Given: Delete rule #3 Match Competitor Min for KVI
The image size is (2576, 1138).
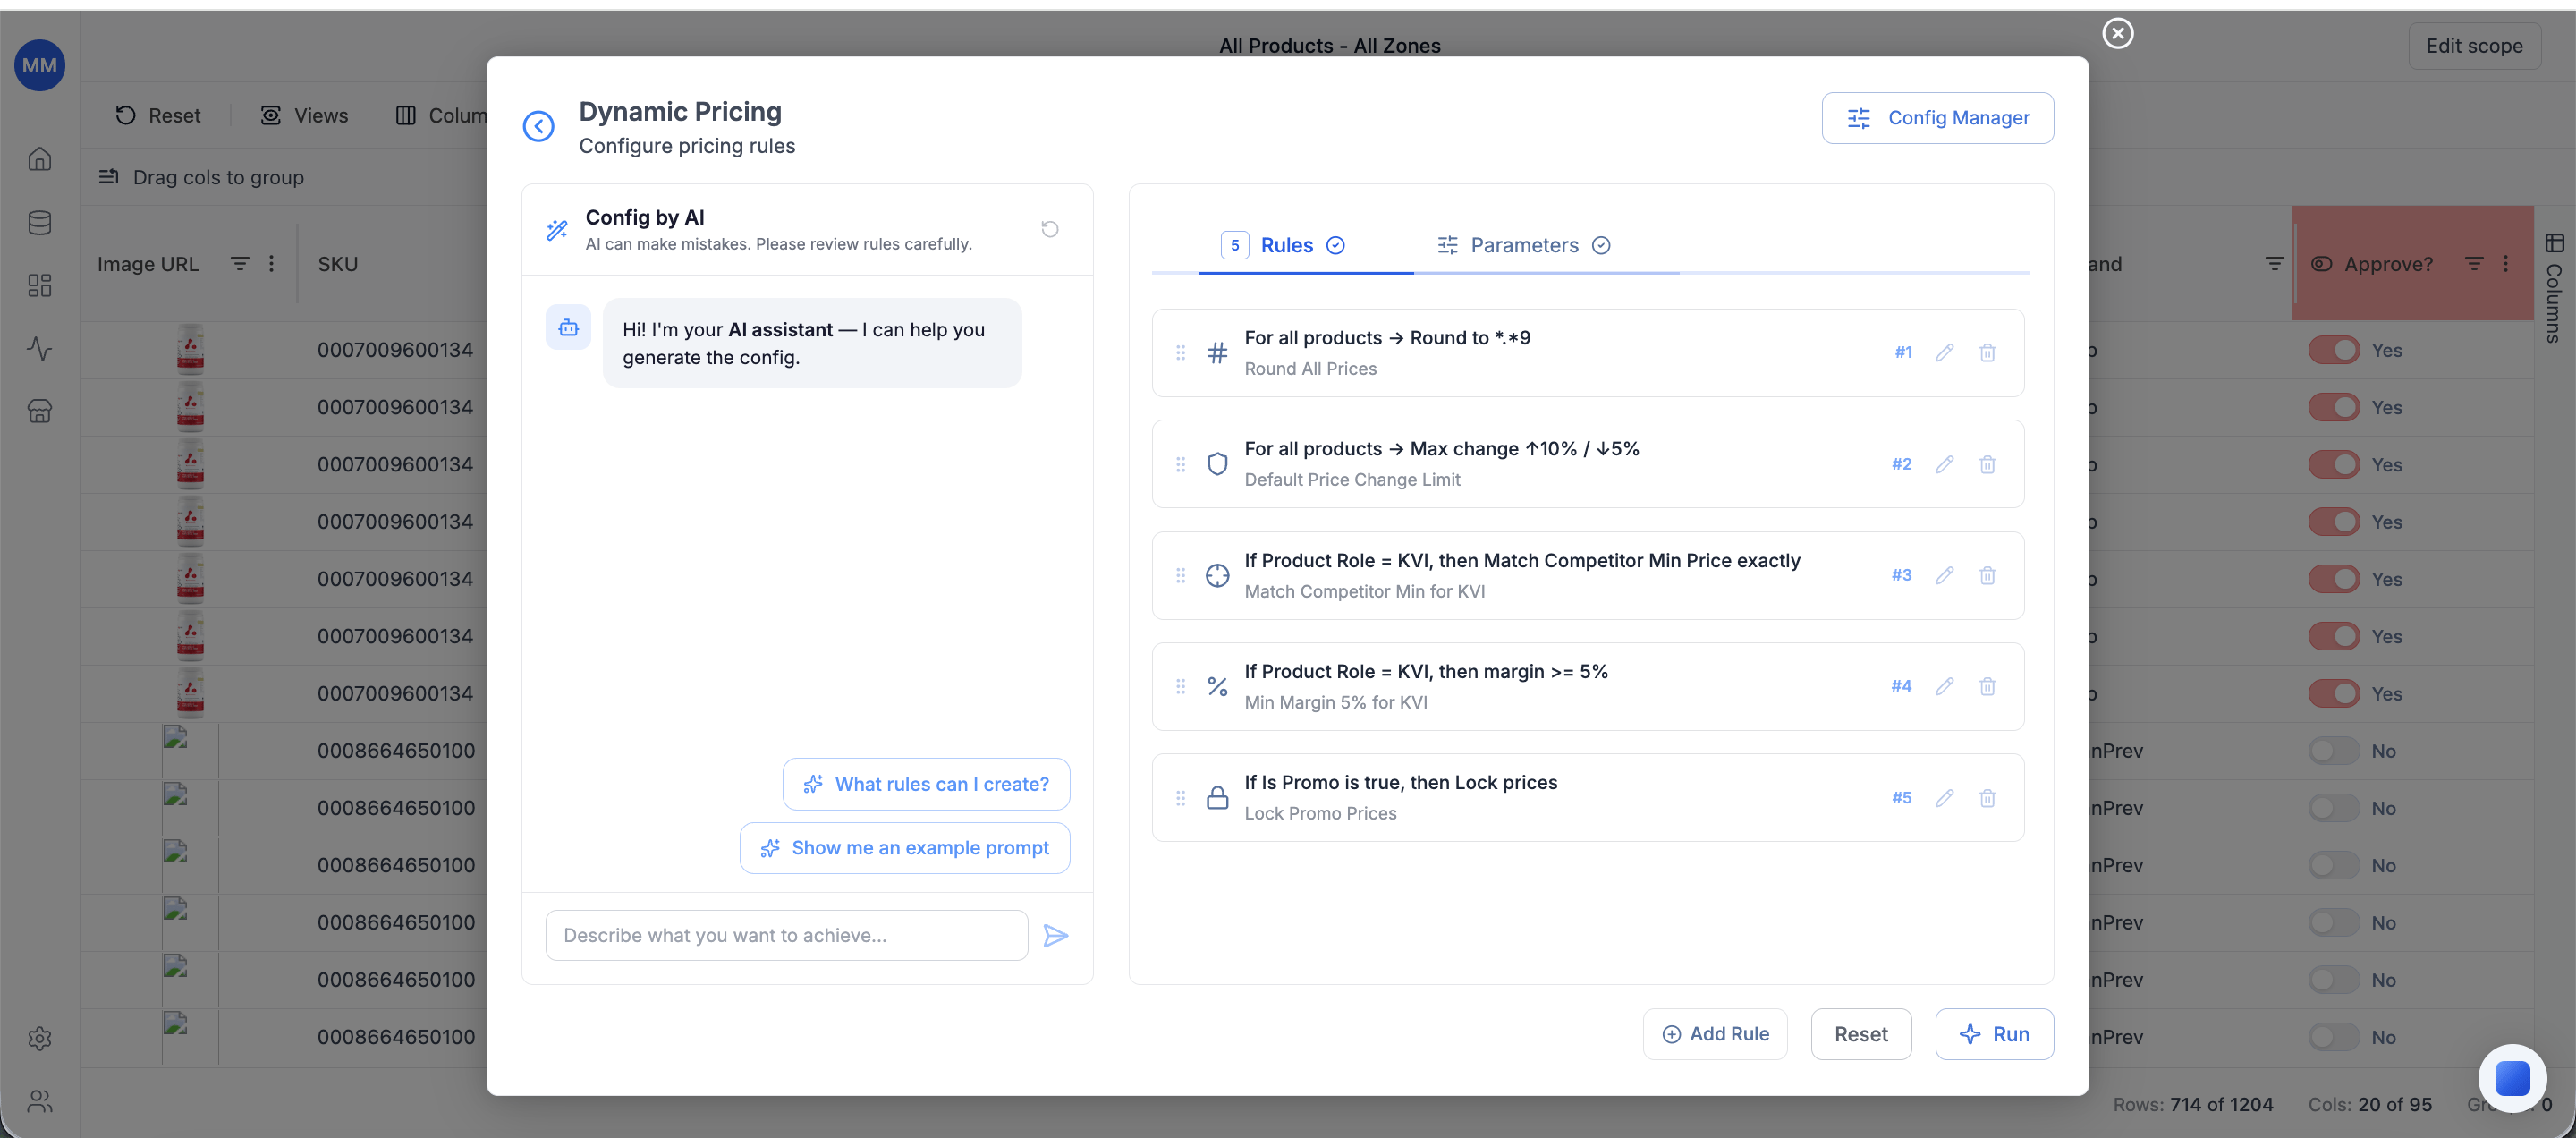Looking at the screenshot, I should (1987, 575).
